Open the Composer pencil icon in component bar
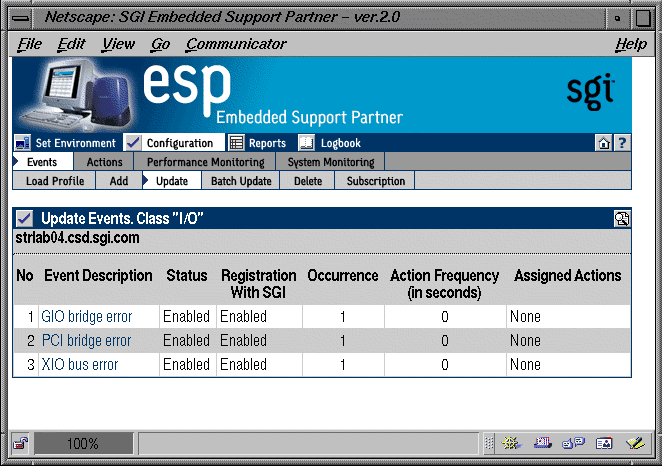The image size is (662, 466). pyautogui.click(x=635, y=443)
